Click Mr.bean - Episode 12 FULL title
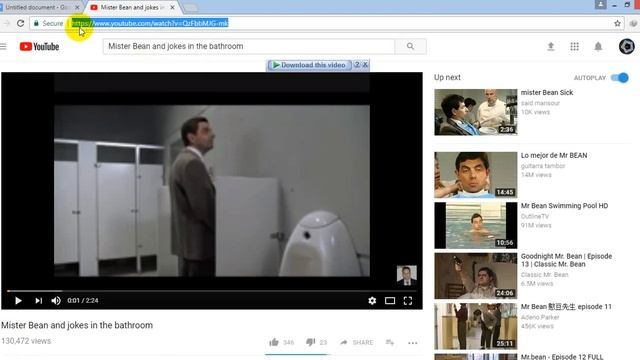Image resolution: width=640 pixels, height=360 pixels. 562,357
